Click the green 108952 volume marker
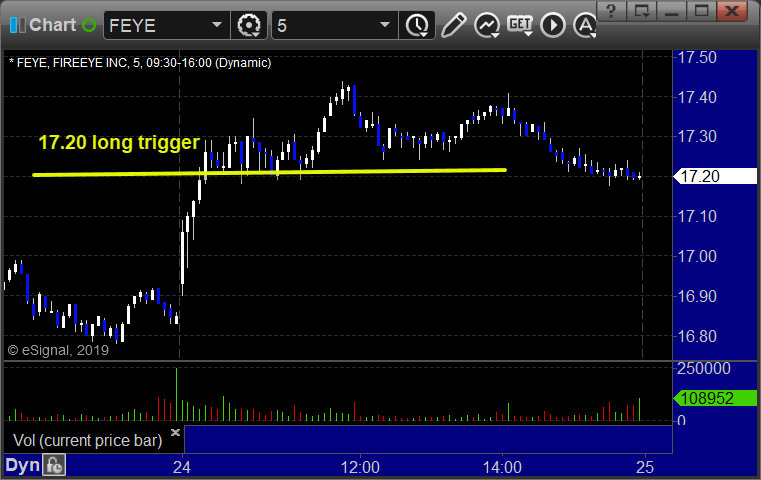Viewport: 761px width, 480px height. [715, 398]
